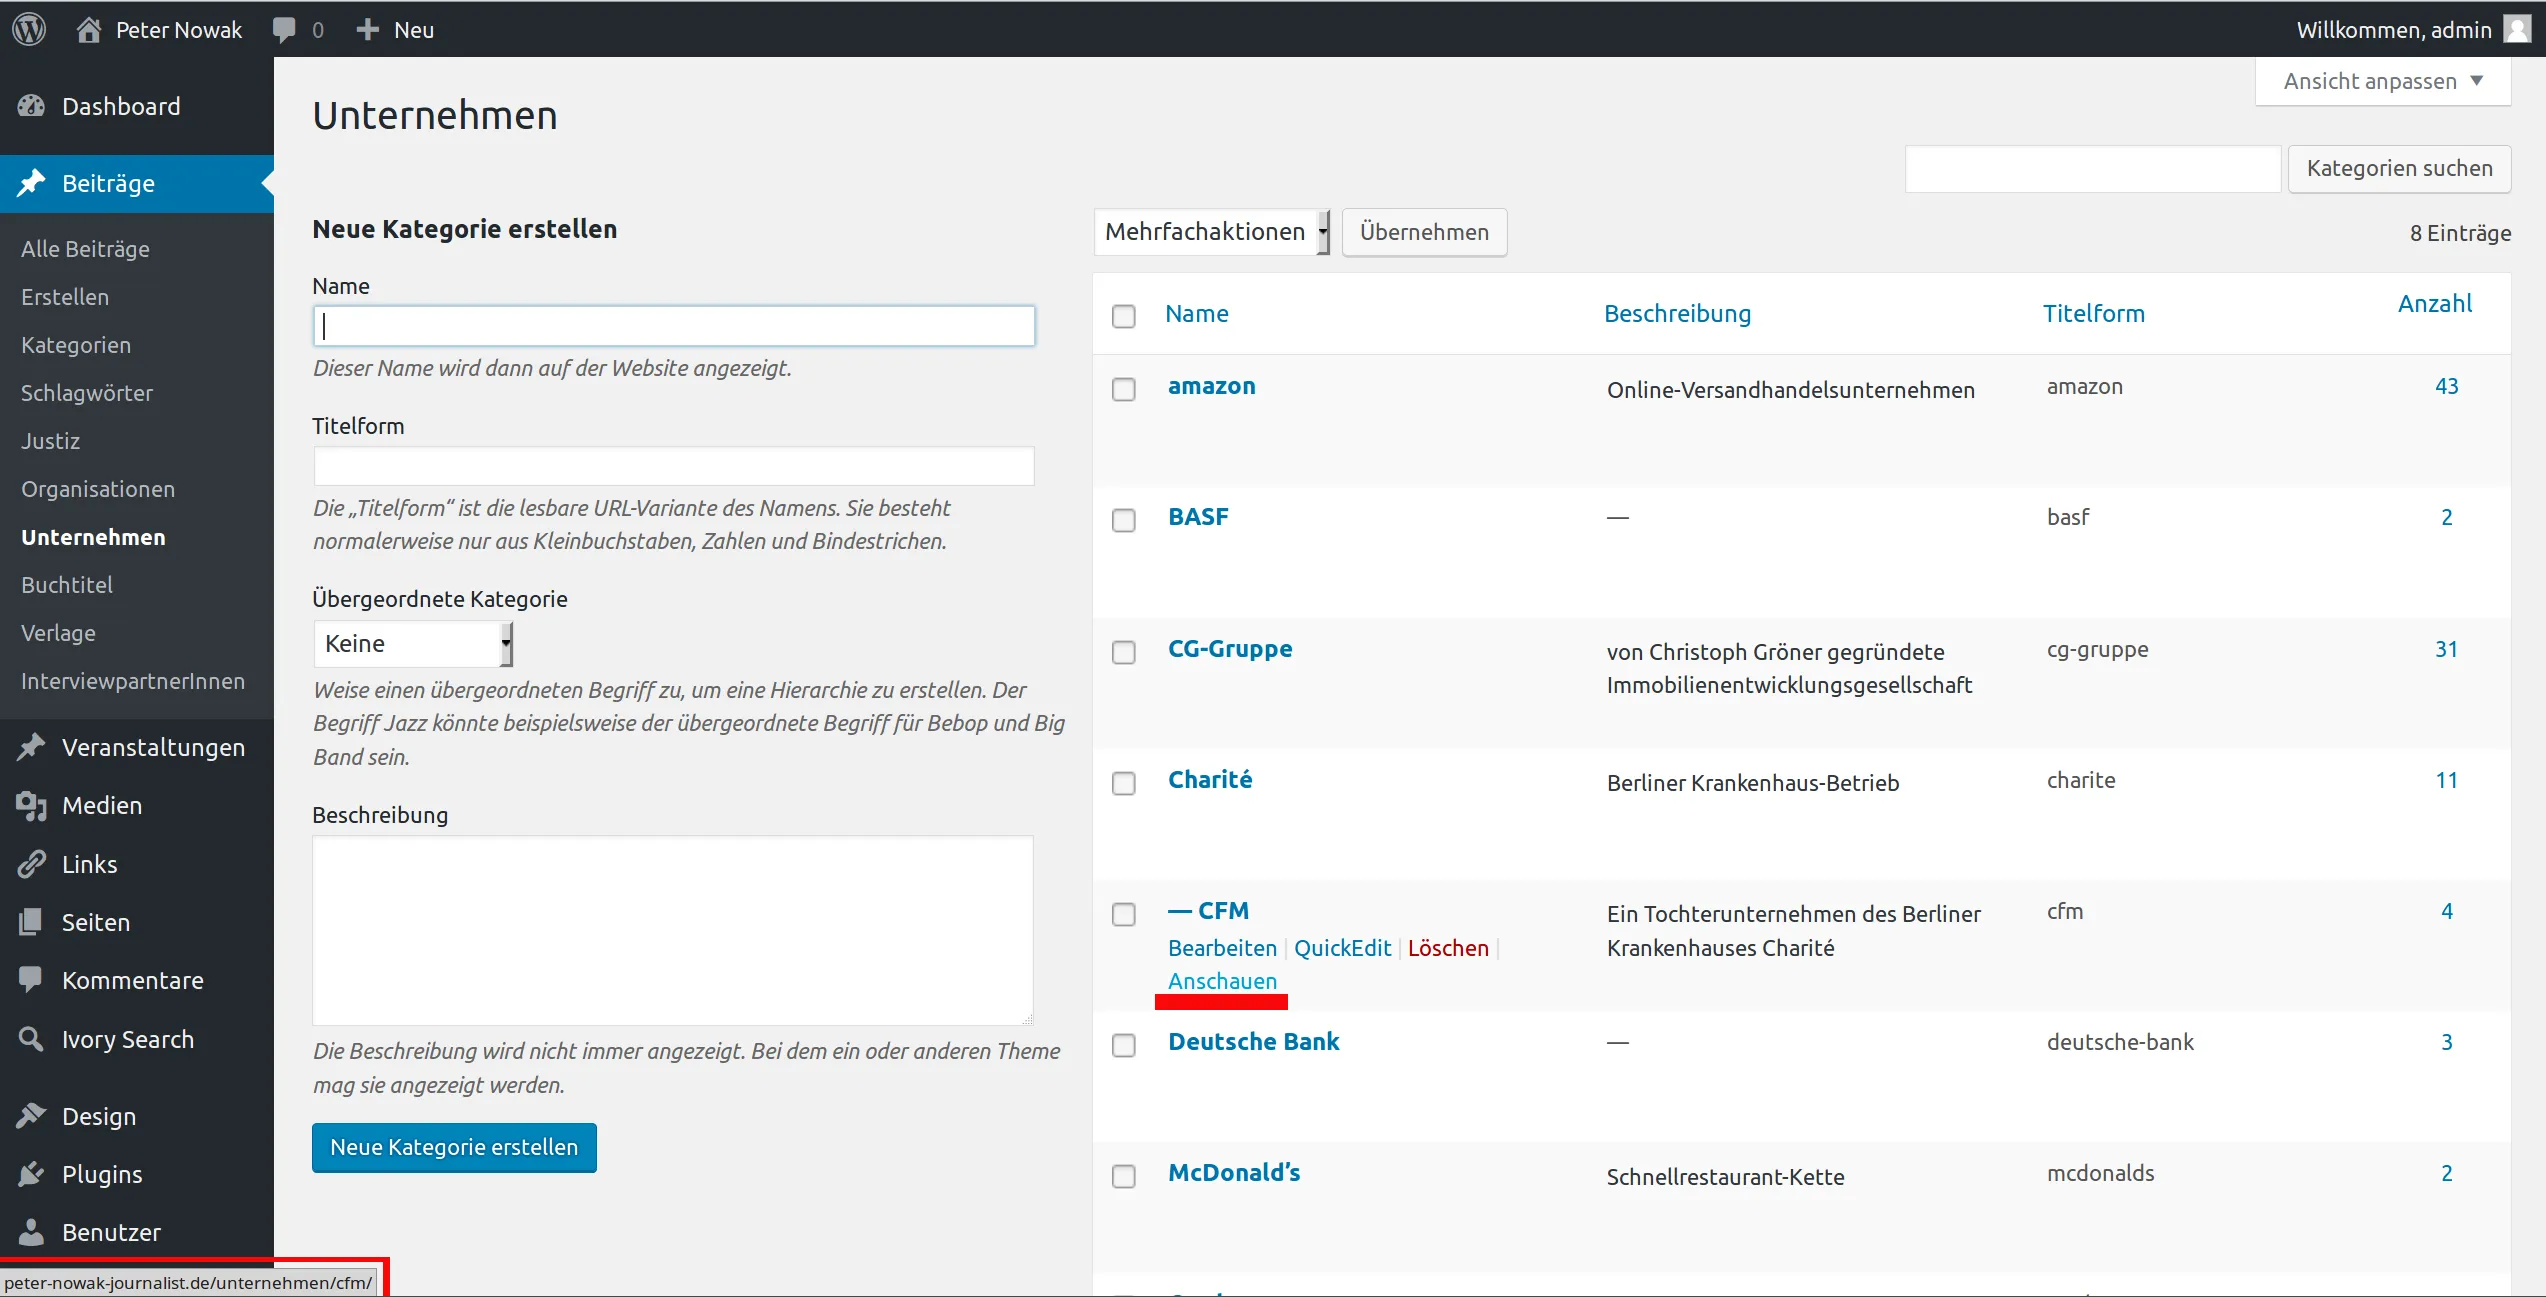Open the Organisationen submenu item
The image size is (2546, 1297).
coord(98,489)
